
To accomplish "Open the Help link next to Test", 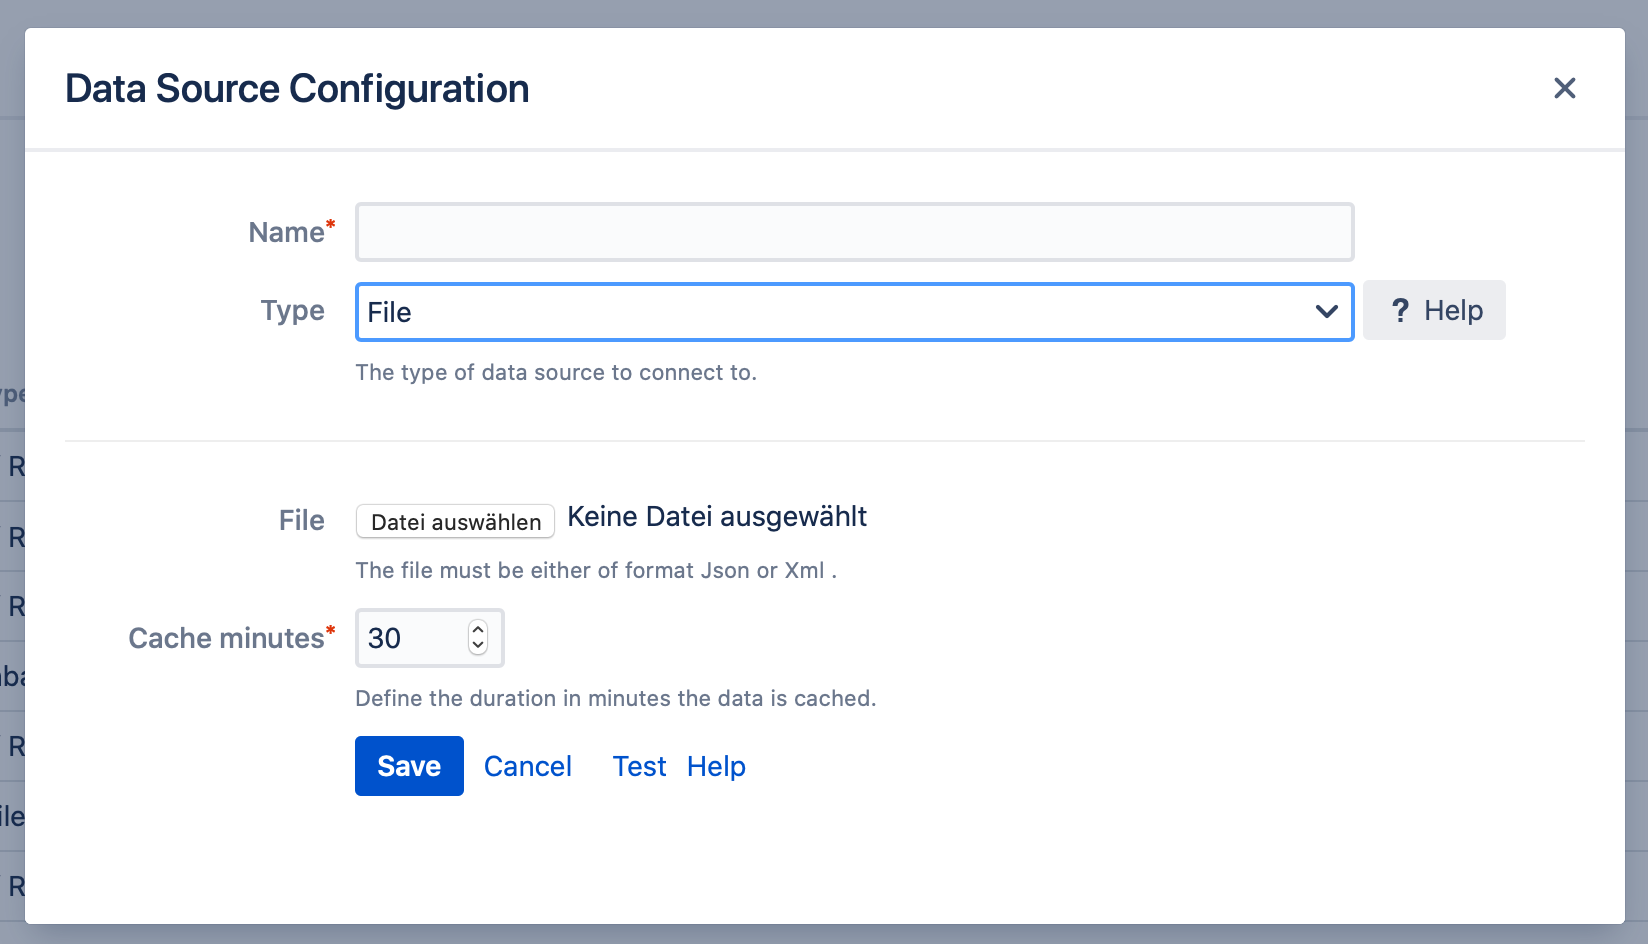I will coord(716,766).
